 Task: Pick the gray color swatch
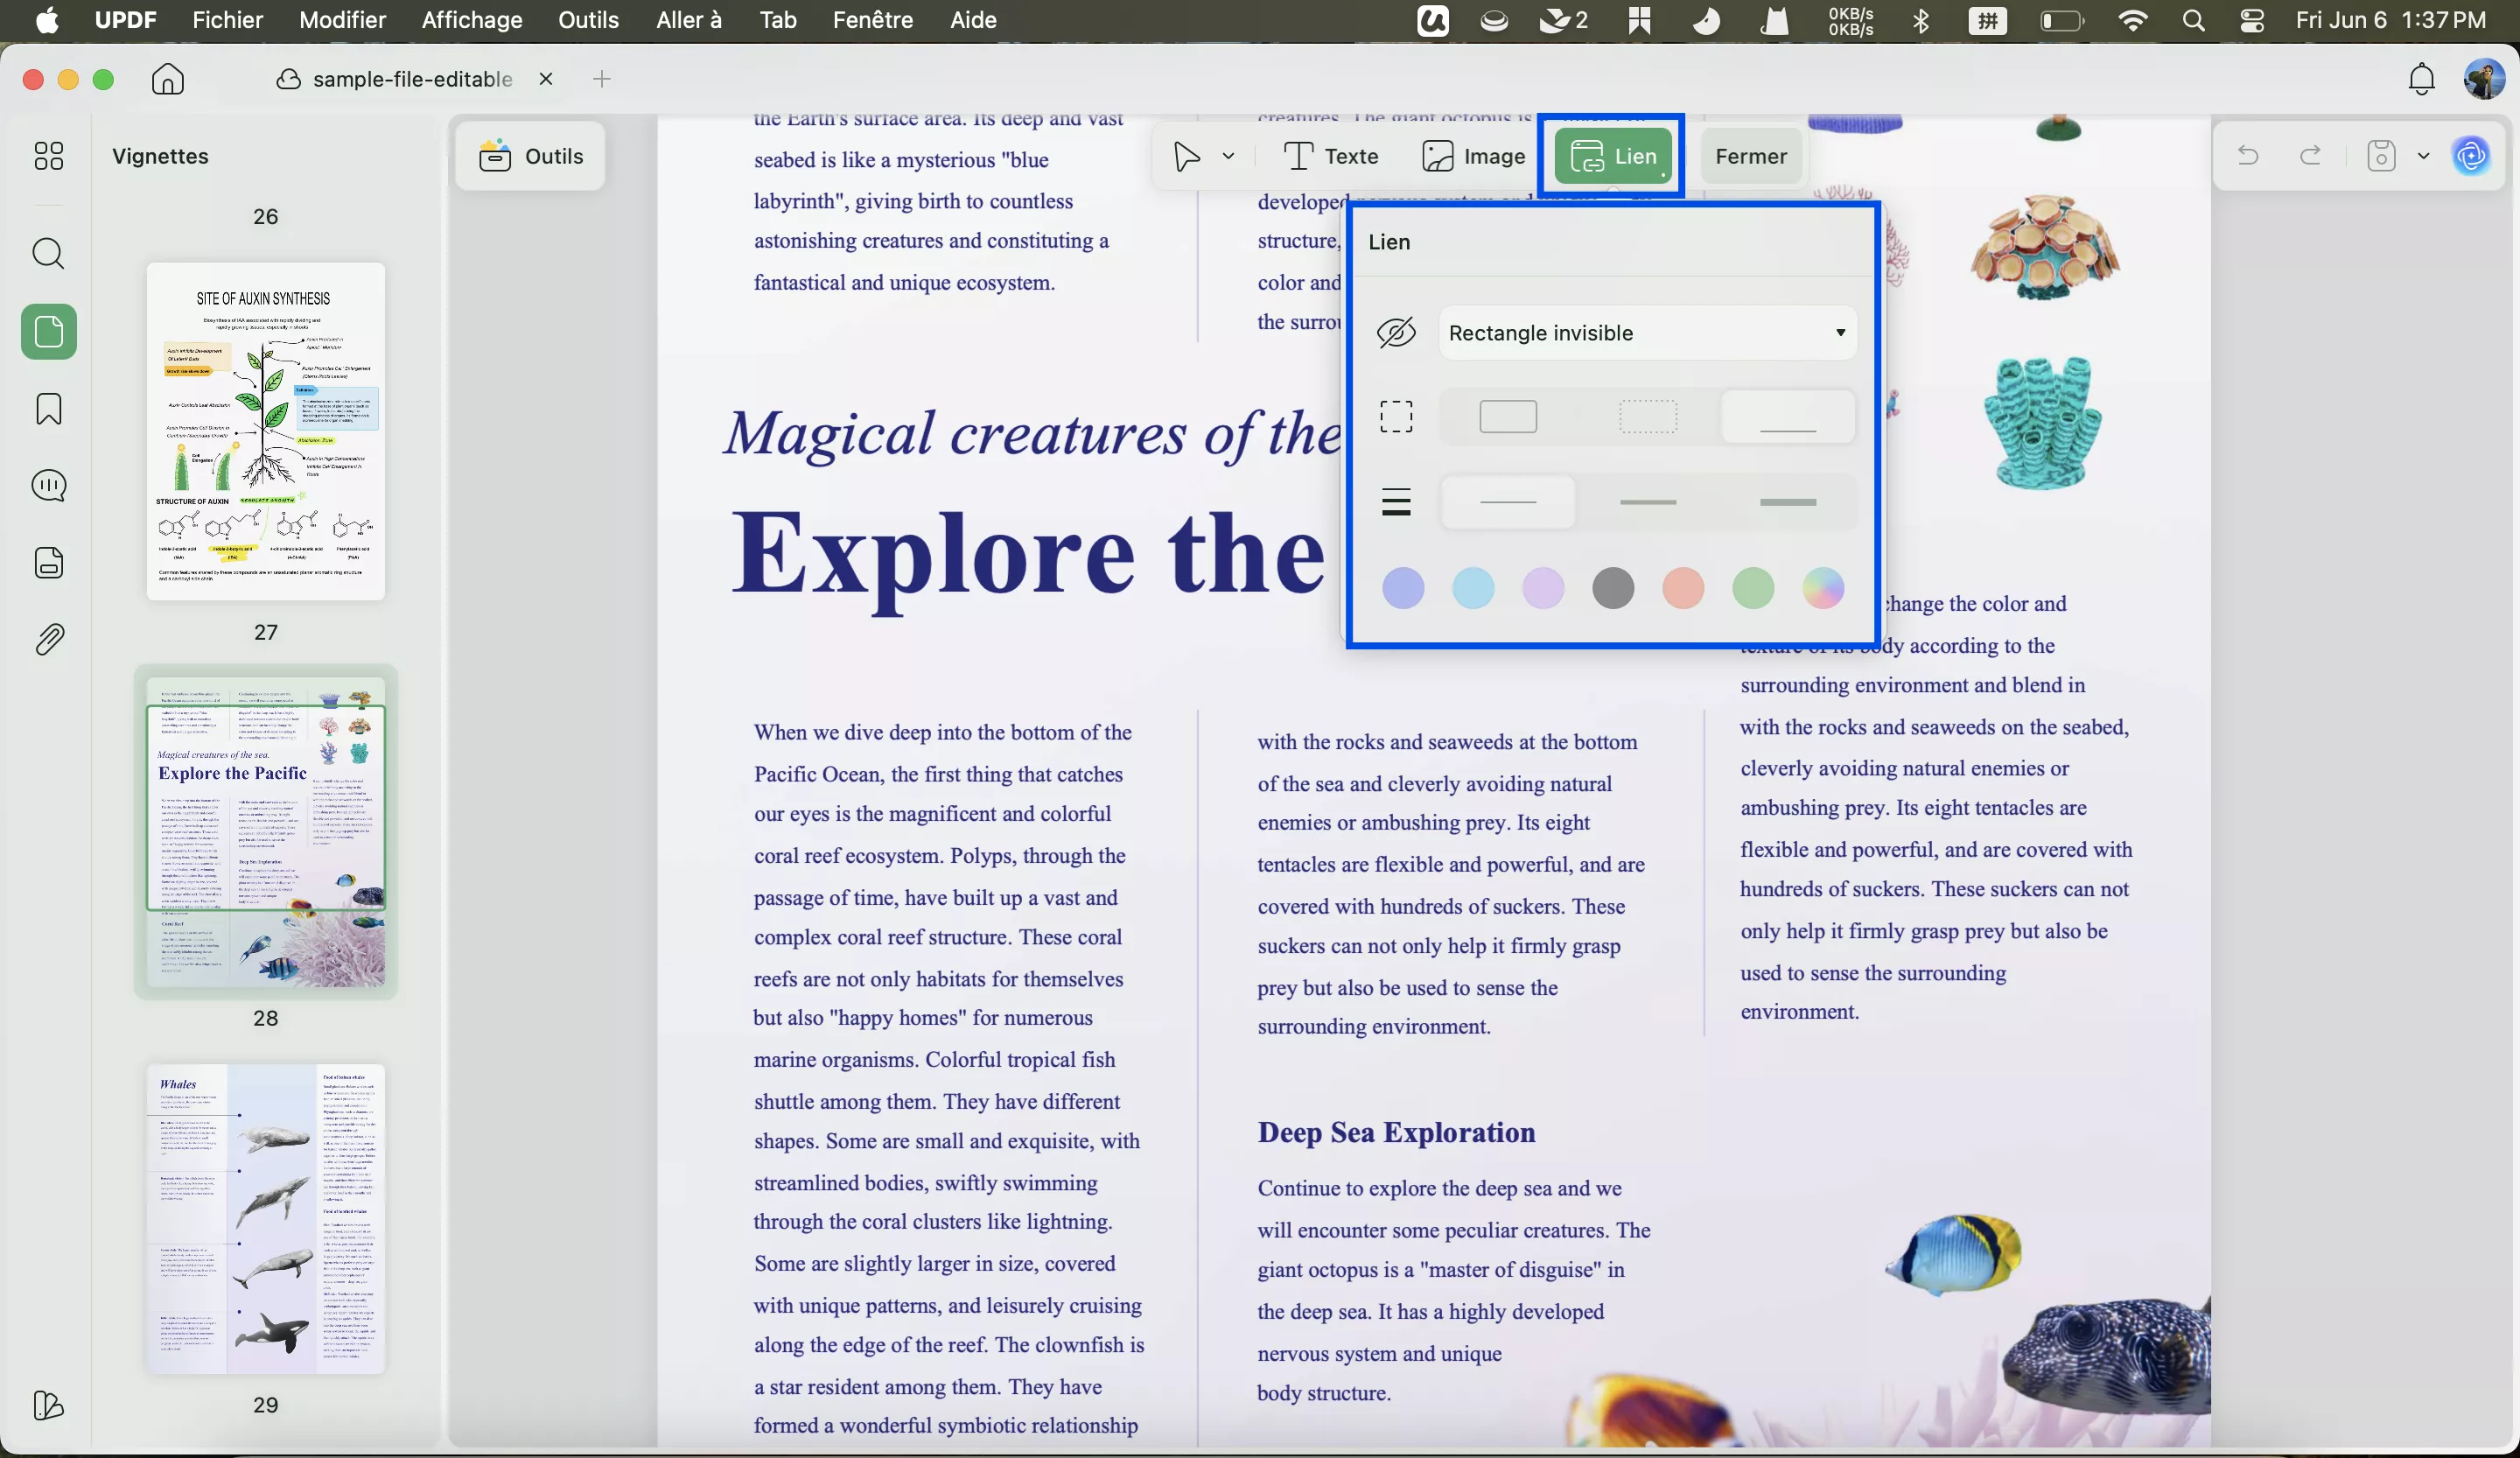pyautogui.click(x=1613, y=588)
